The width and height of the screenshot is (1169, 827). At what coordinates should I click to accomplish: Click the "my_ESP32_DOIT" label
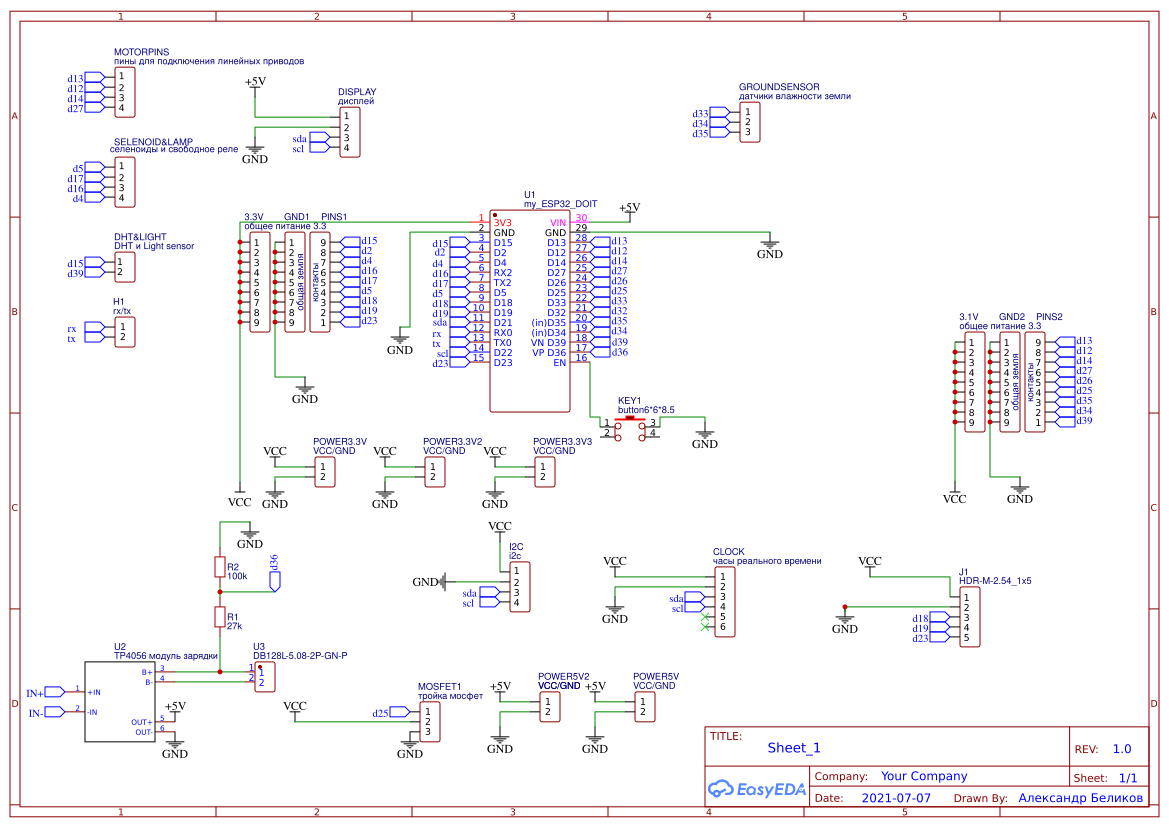tap(560, 204)
